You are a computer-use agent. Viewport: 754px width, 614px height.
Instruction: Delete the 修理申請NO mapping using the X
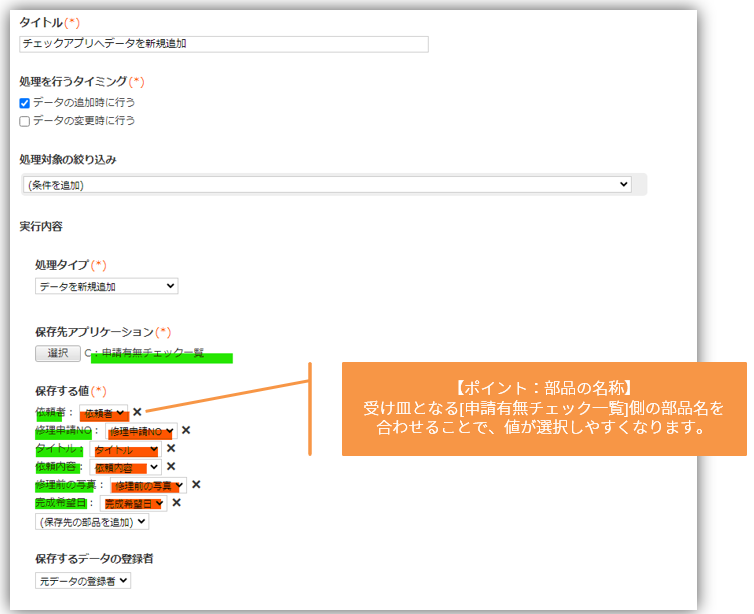pos(186,430)
